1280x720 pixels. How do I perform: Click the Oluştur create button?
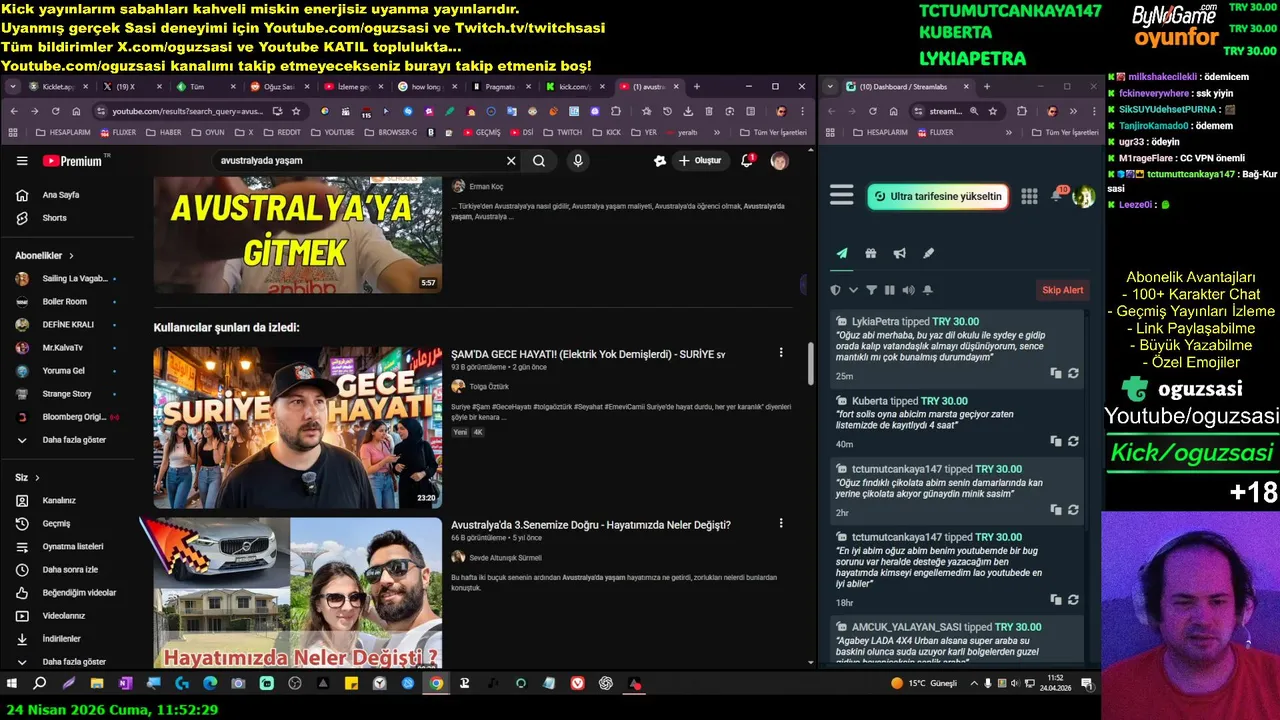699,161
